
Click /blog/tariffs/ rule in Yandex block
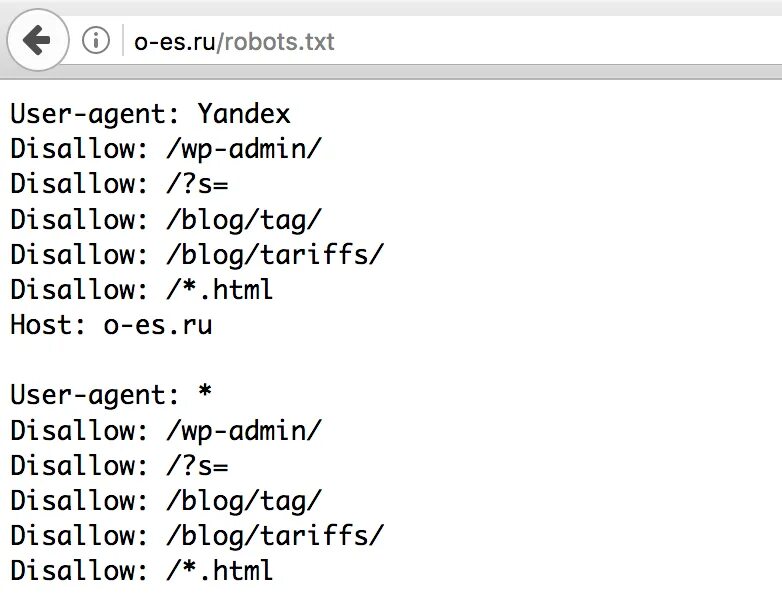coord(275,255)
